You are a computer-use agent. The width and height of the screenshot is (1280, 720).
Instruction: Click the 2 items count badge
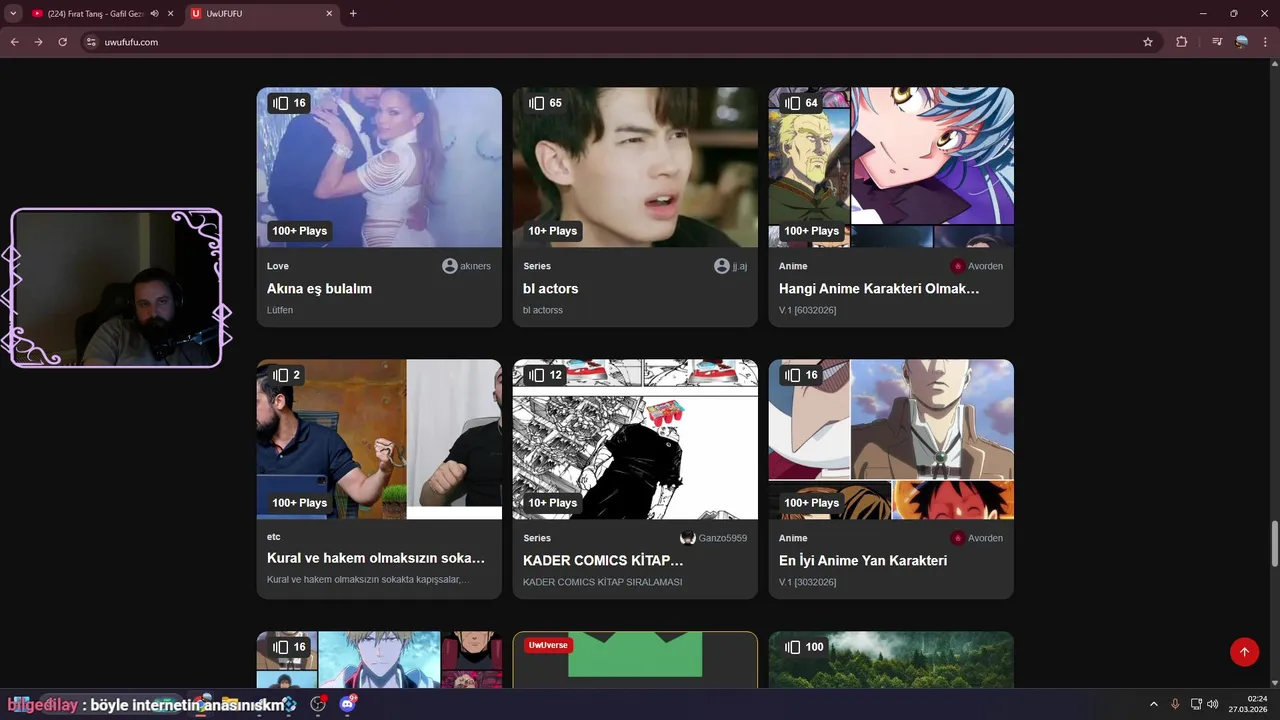click(286, 375)
